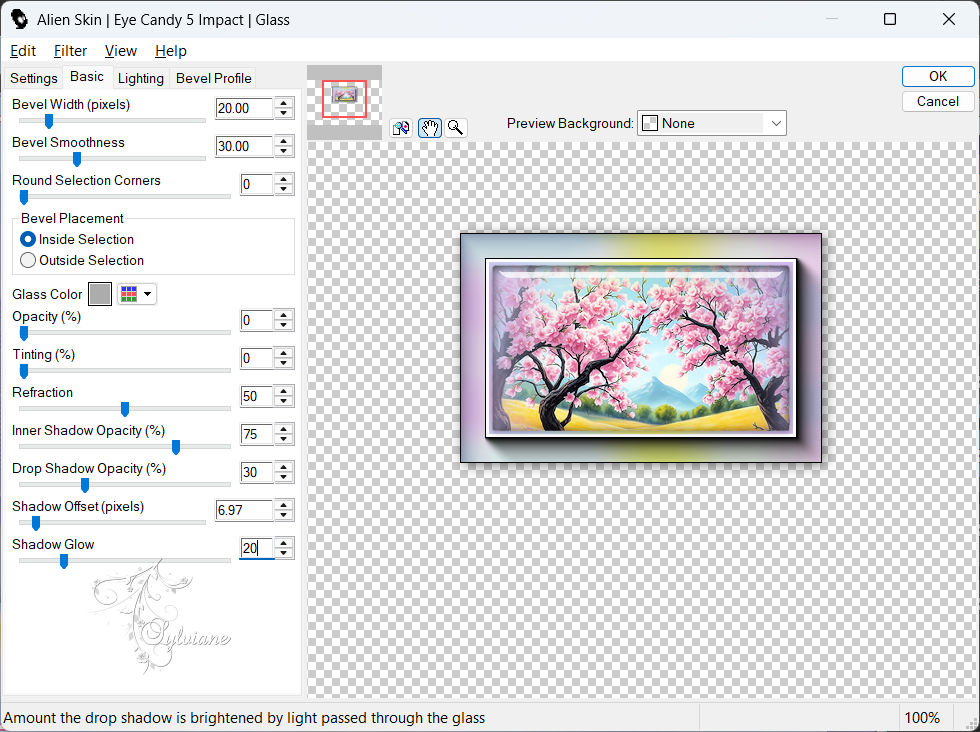Click the Drop Shadow Opacity slider handle

click(85, 485)
